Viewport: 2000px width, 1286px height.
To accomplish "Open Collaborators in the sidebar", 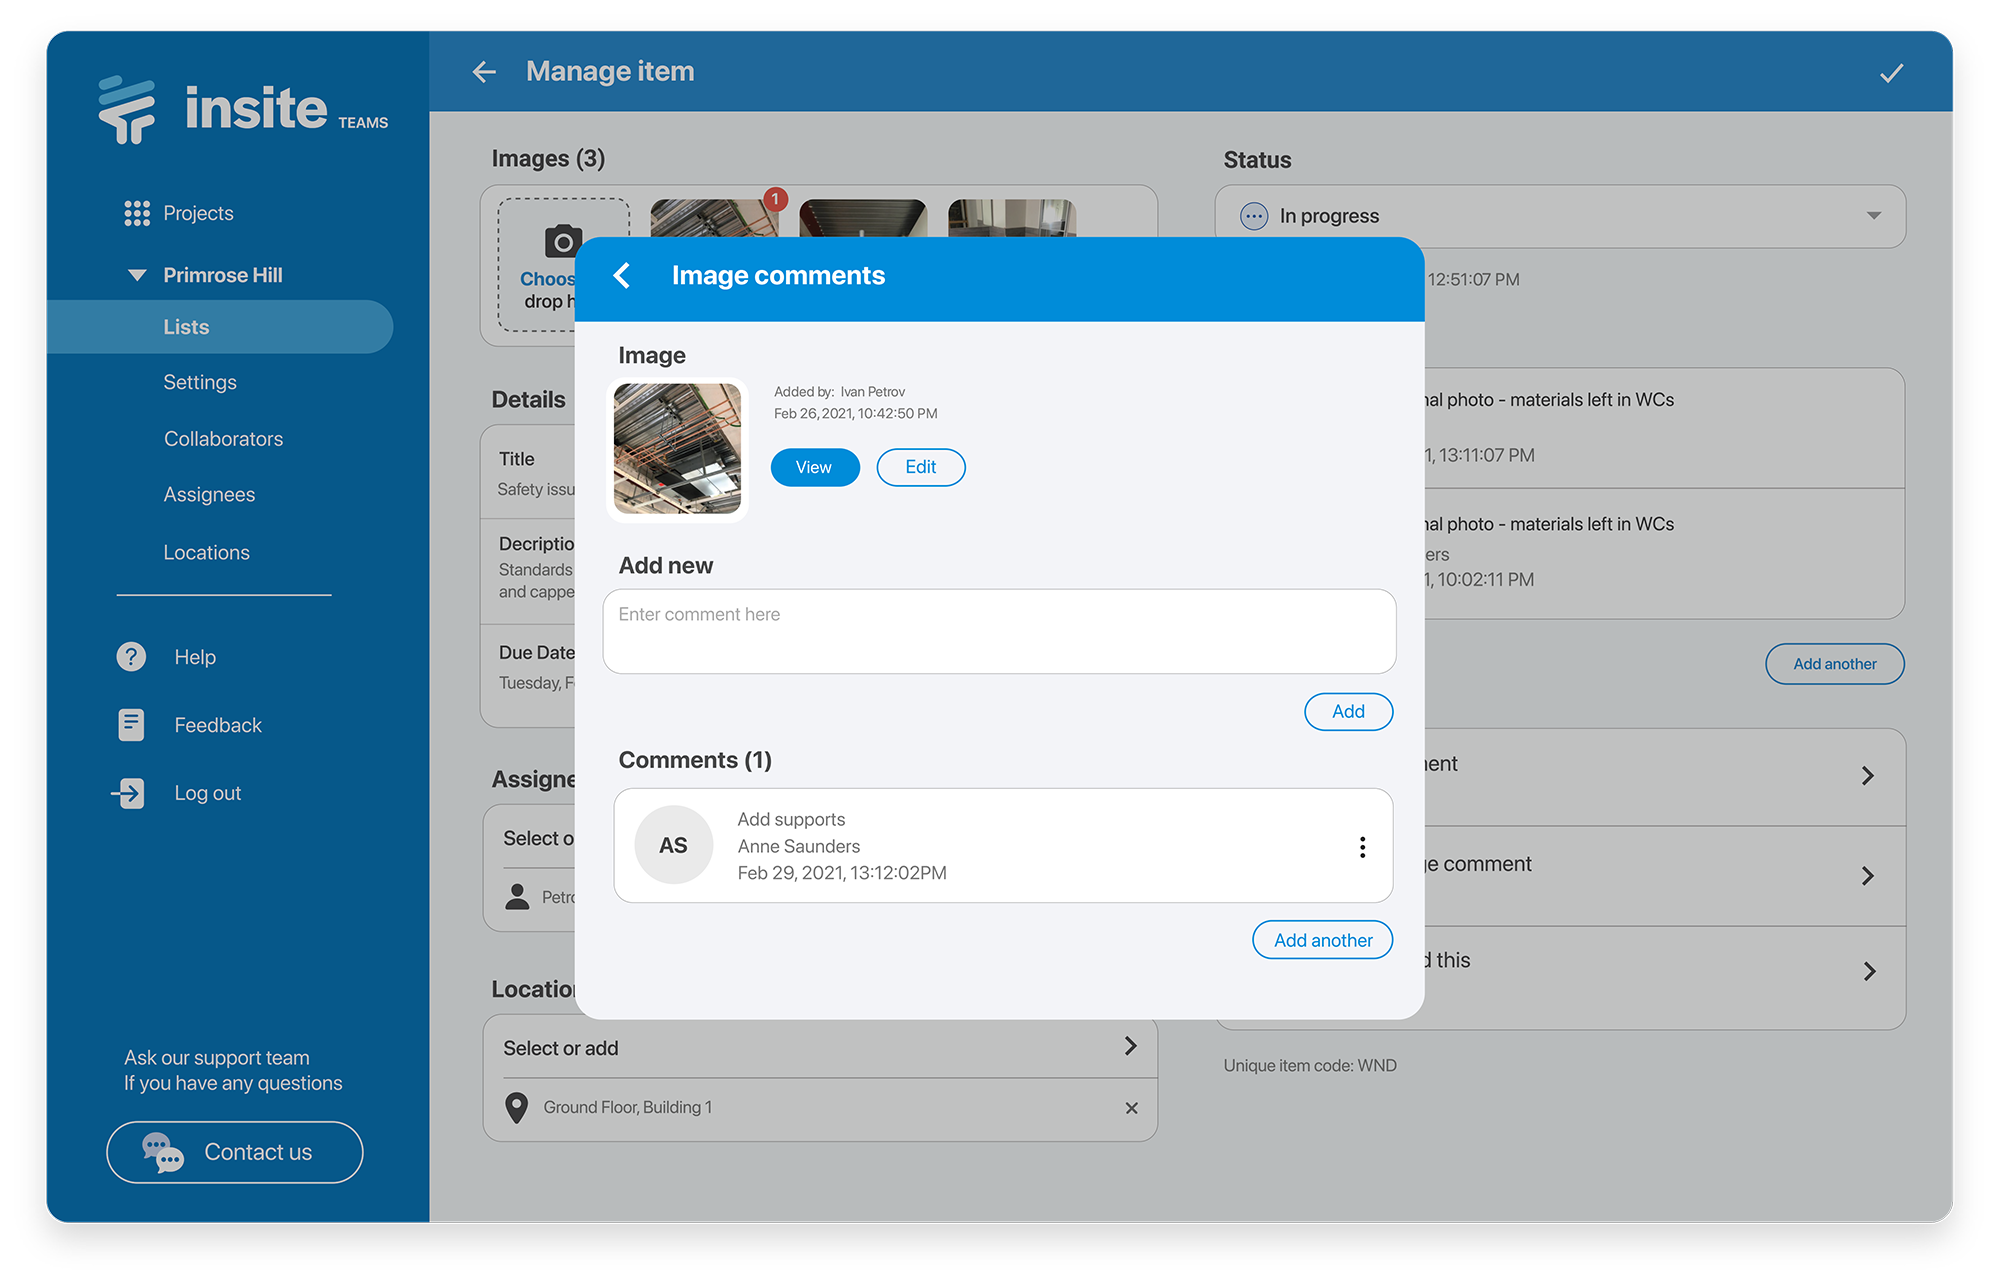I will 223,439.
